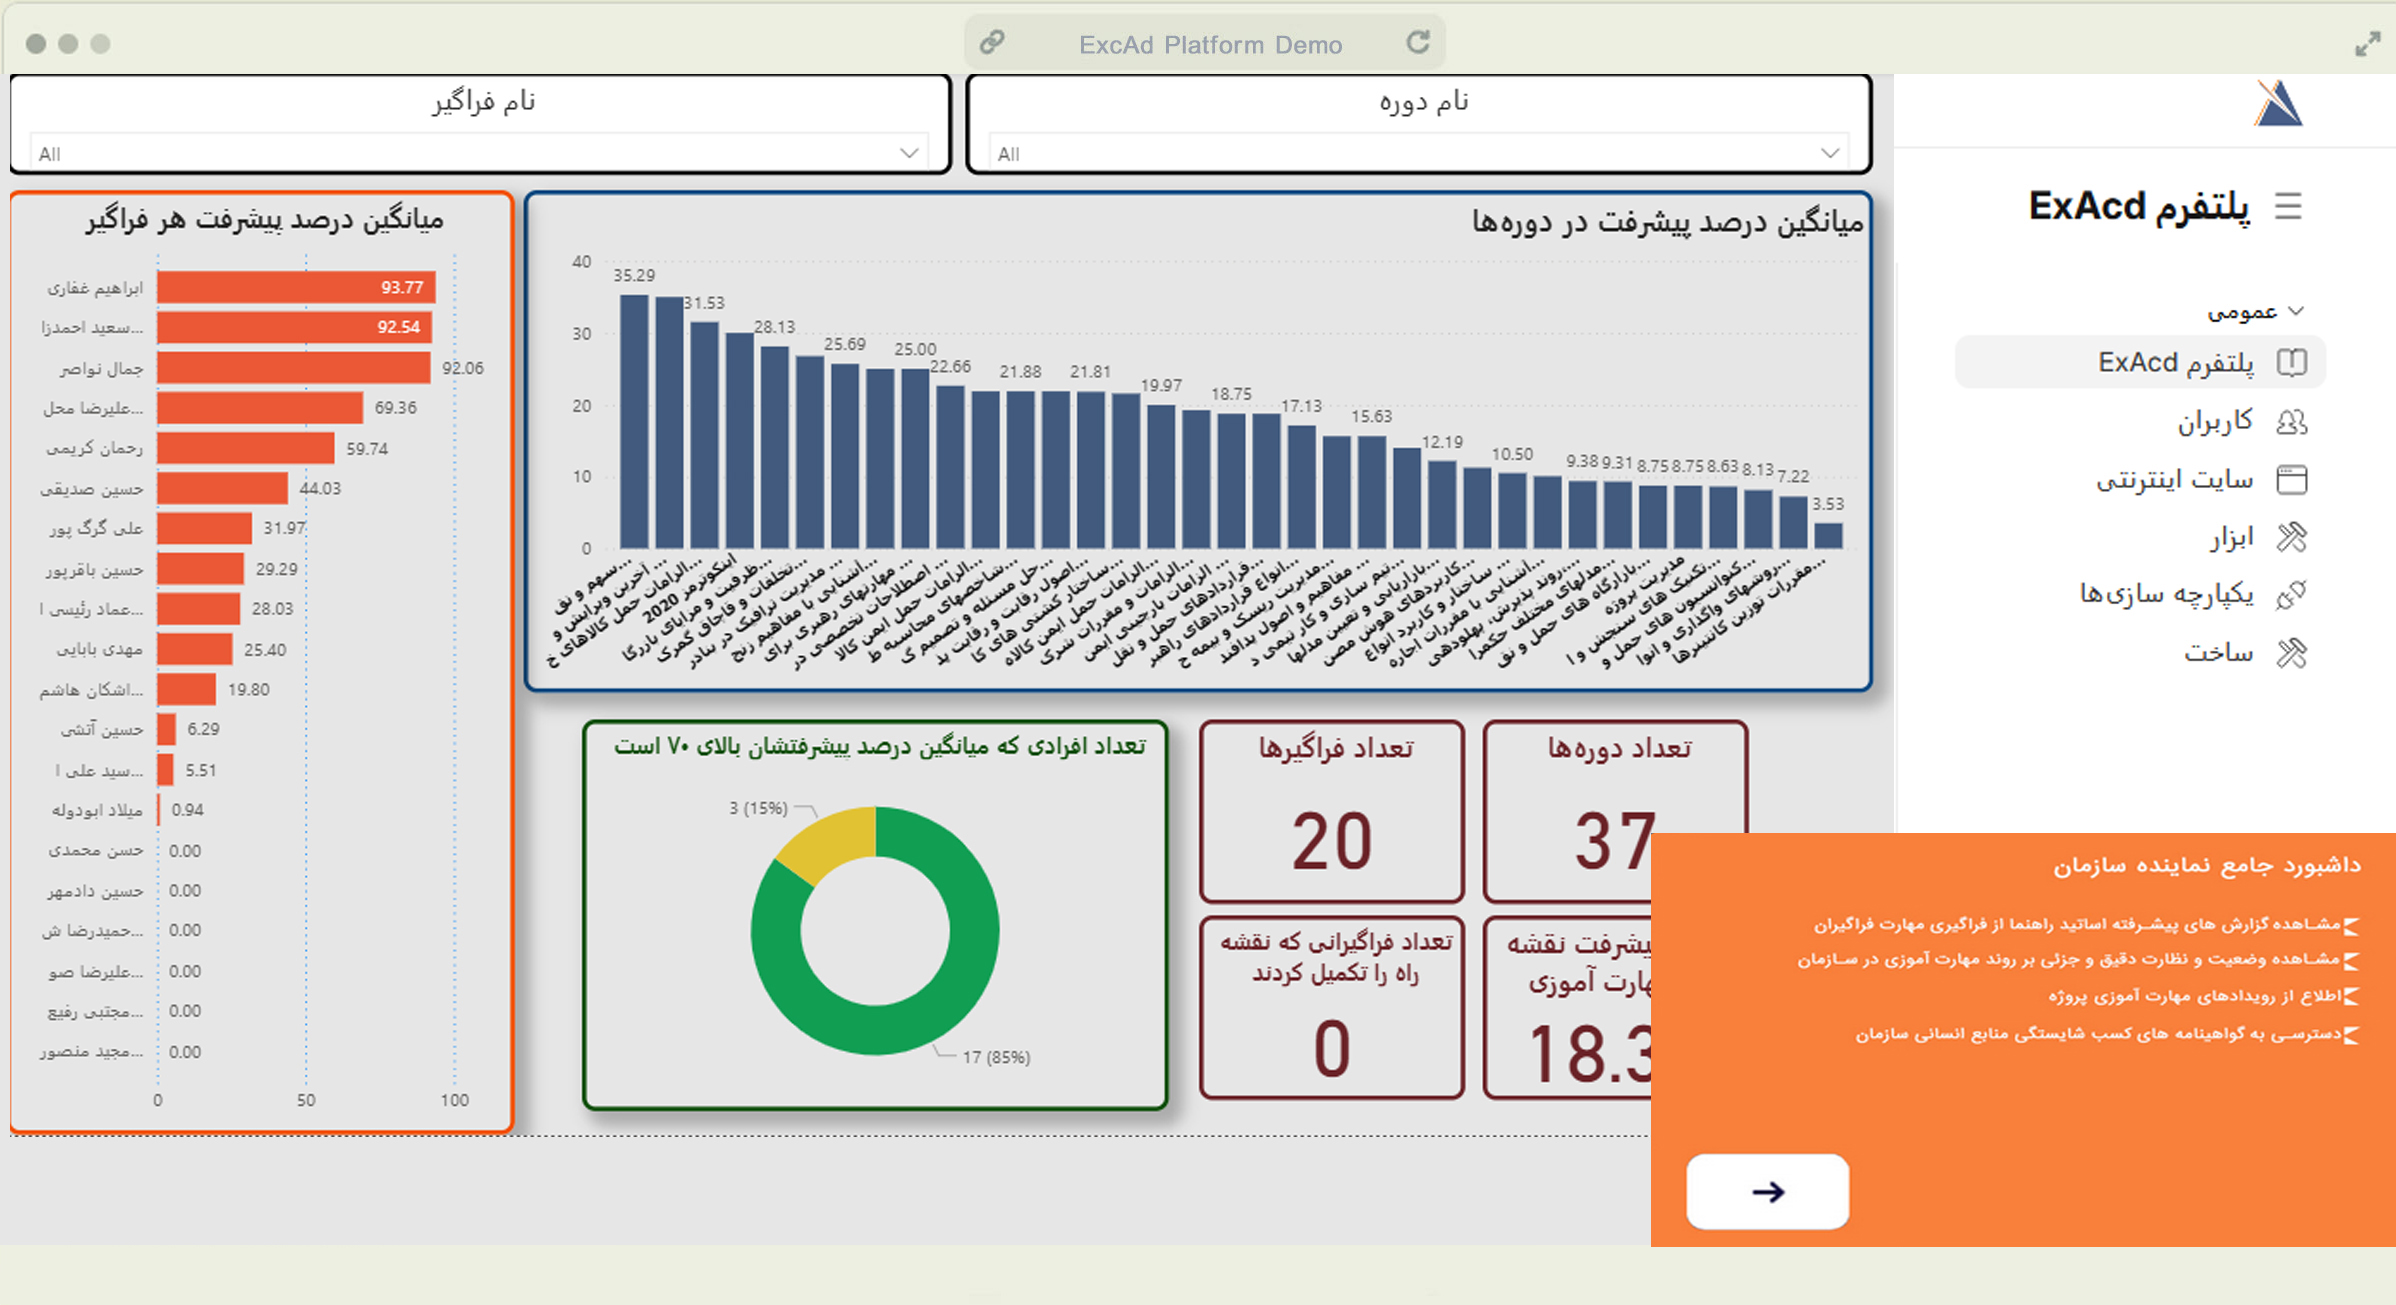Click the hamburger menu icon beside پلتفرم ExAcd

pos(2288,207)
